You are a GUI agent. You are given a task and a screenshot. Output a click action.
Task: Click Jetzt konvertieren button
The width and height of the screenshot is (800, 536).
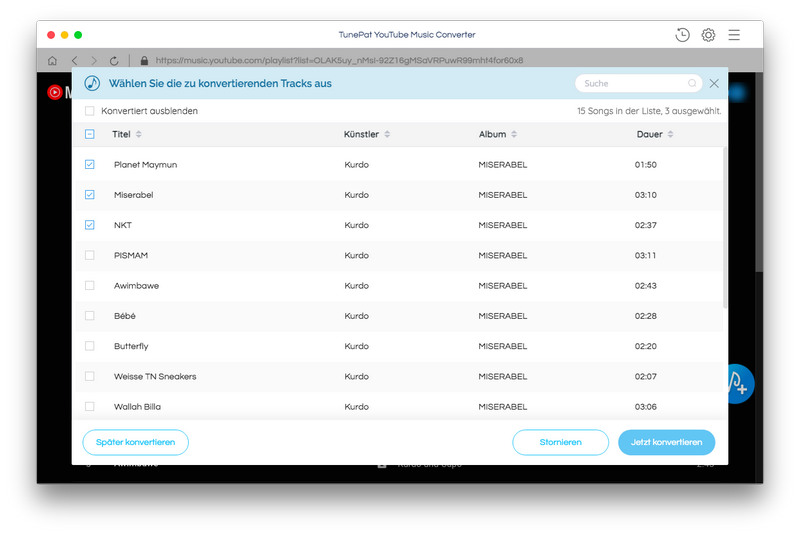coord(666,442)
